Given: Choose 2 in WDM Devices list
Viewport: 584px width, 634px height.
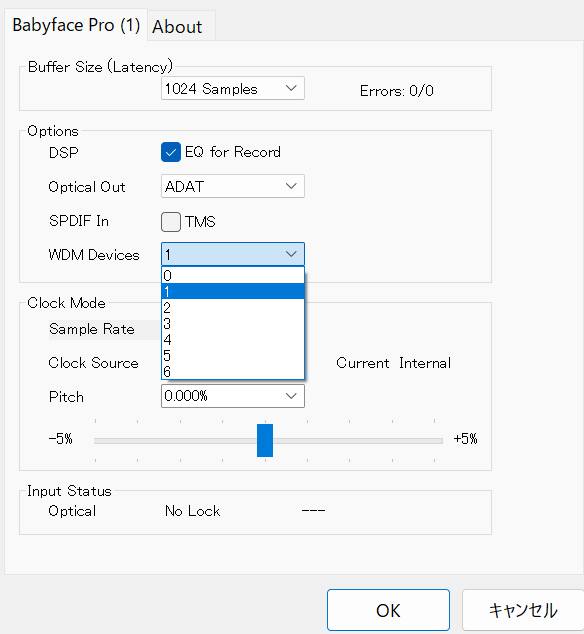Looking at the screenshot, I should (x=233, y=307).
